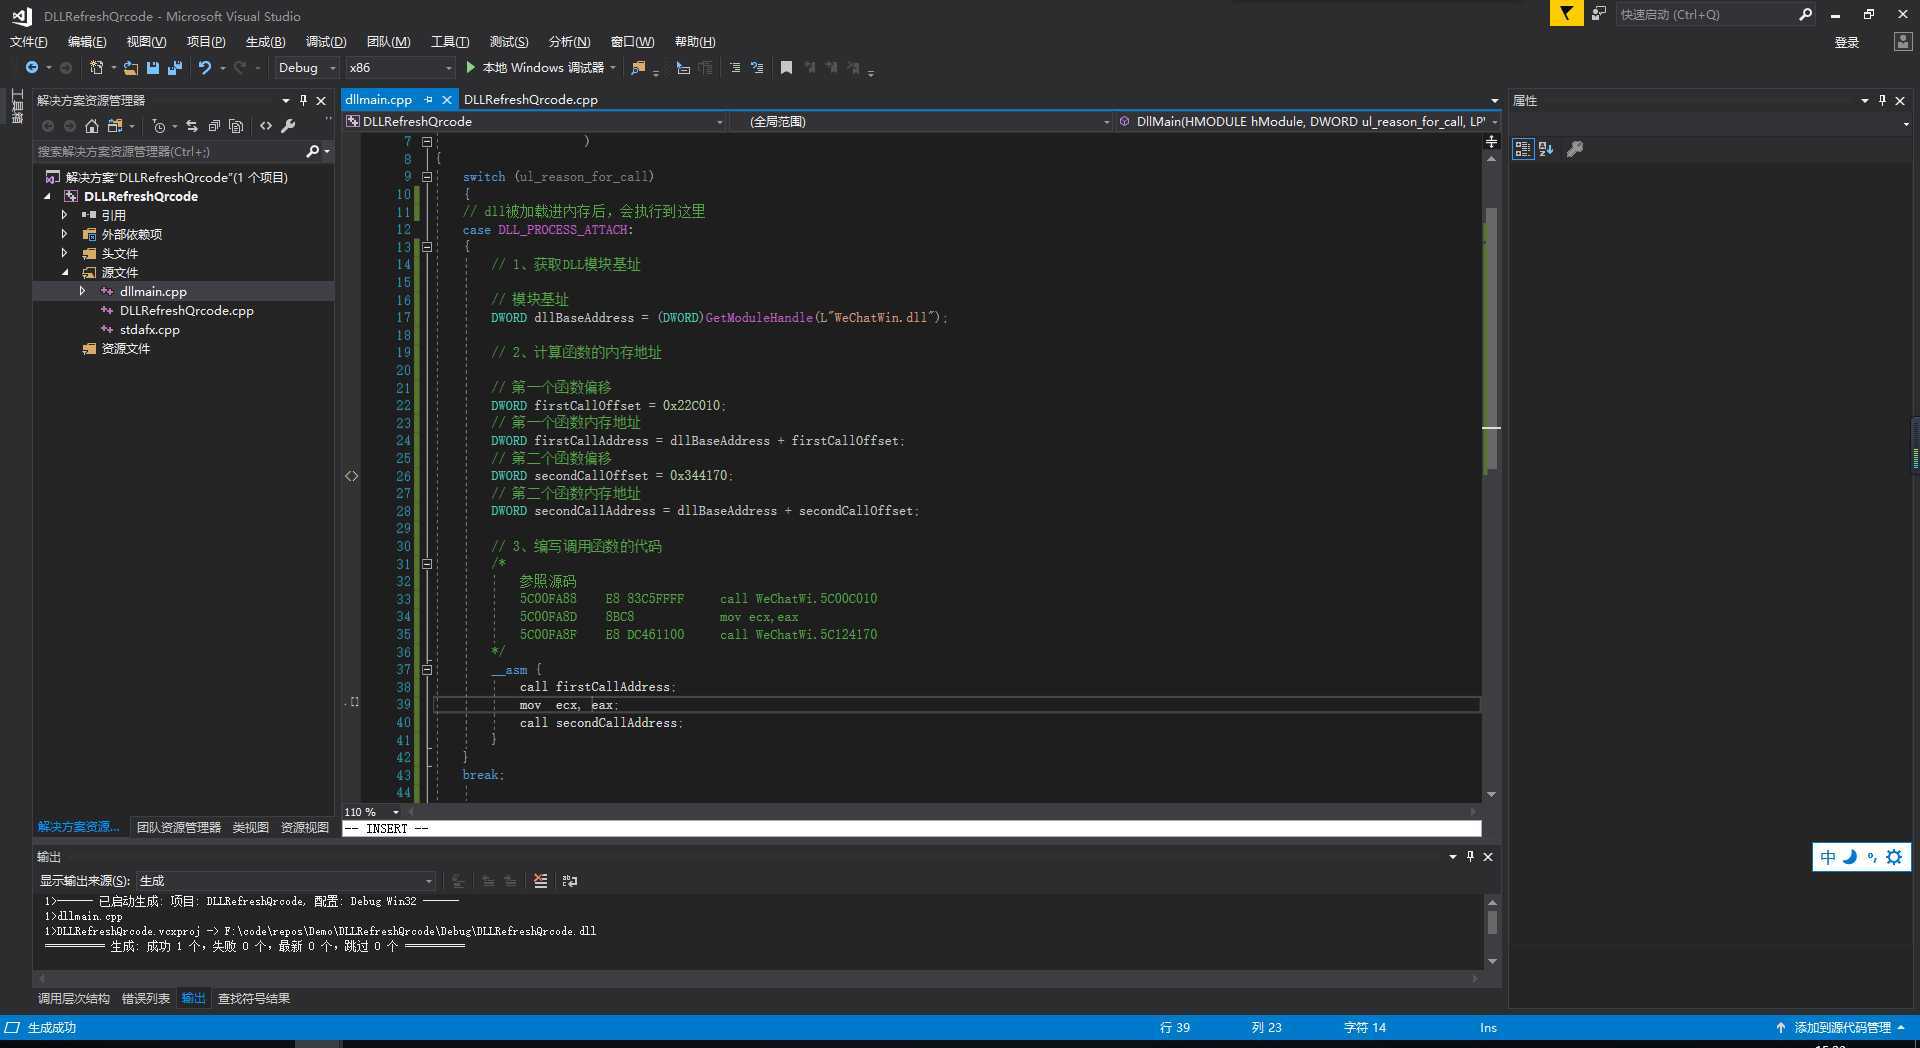Uncomment the selected lines
This screenshot has height=1048, width=1920.
point(757,67)
